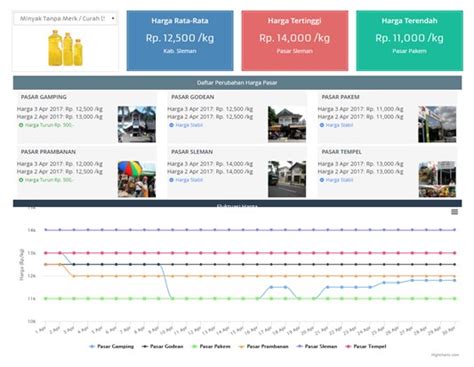Viewport: 474px width, 367px height.
Task: Click Pasar Godean black point at 15 Apr
Action: pyautogui.click(x=243, y=265)
